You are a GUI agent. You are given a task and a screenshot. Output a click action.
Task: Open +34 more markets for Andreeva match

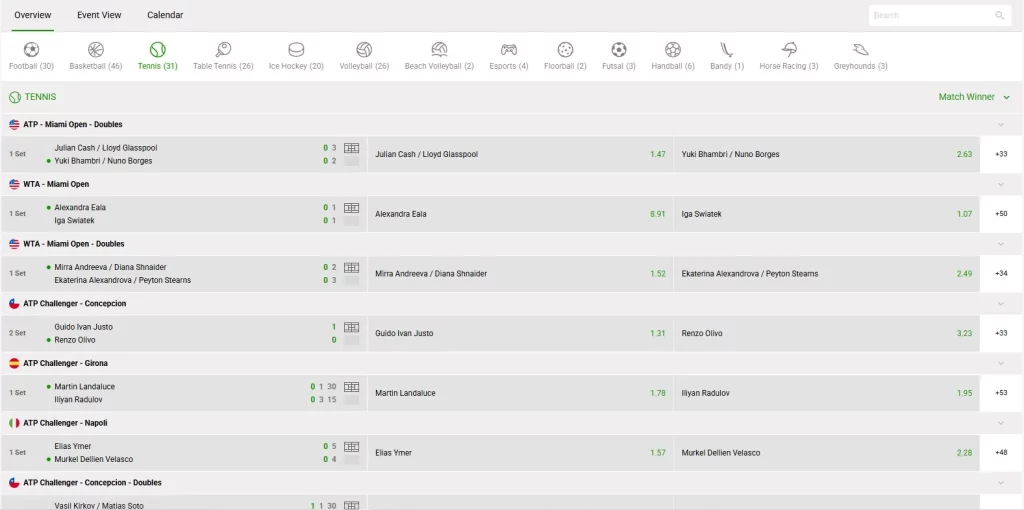point(1001,274)
